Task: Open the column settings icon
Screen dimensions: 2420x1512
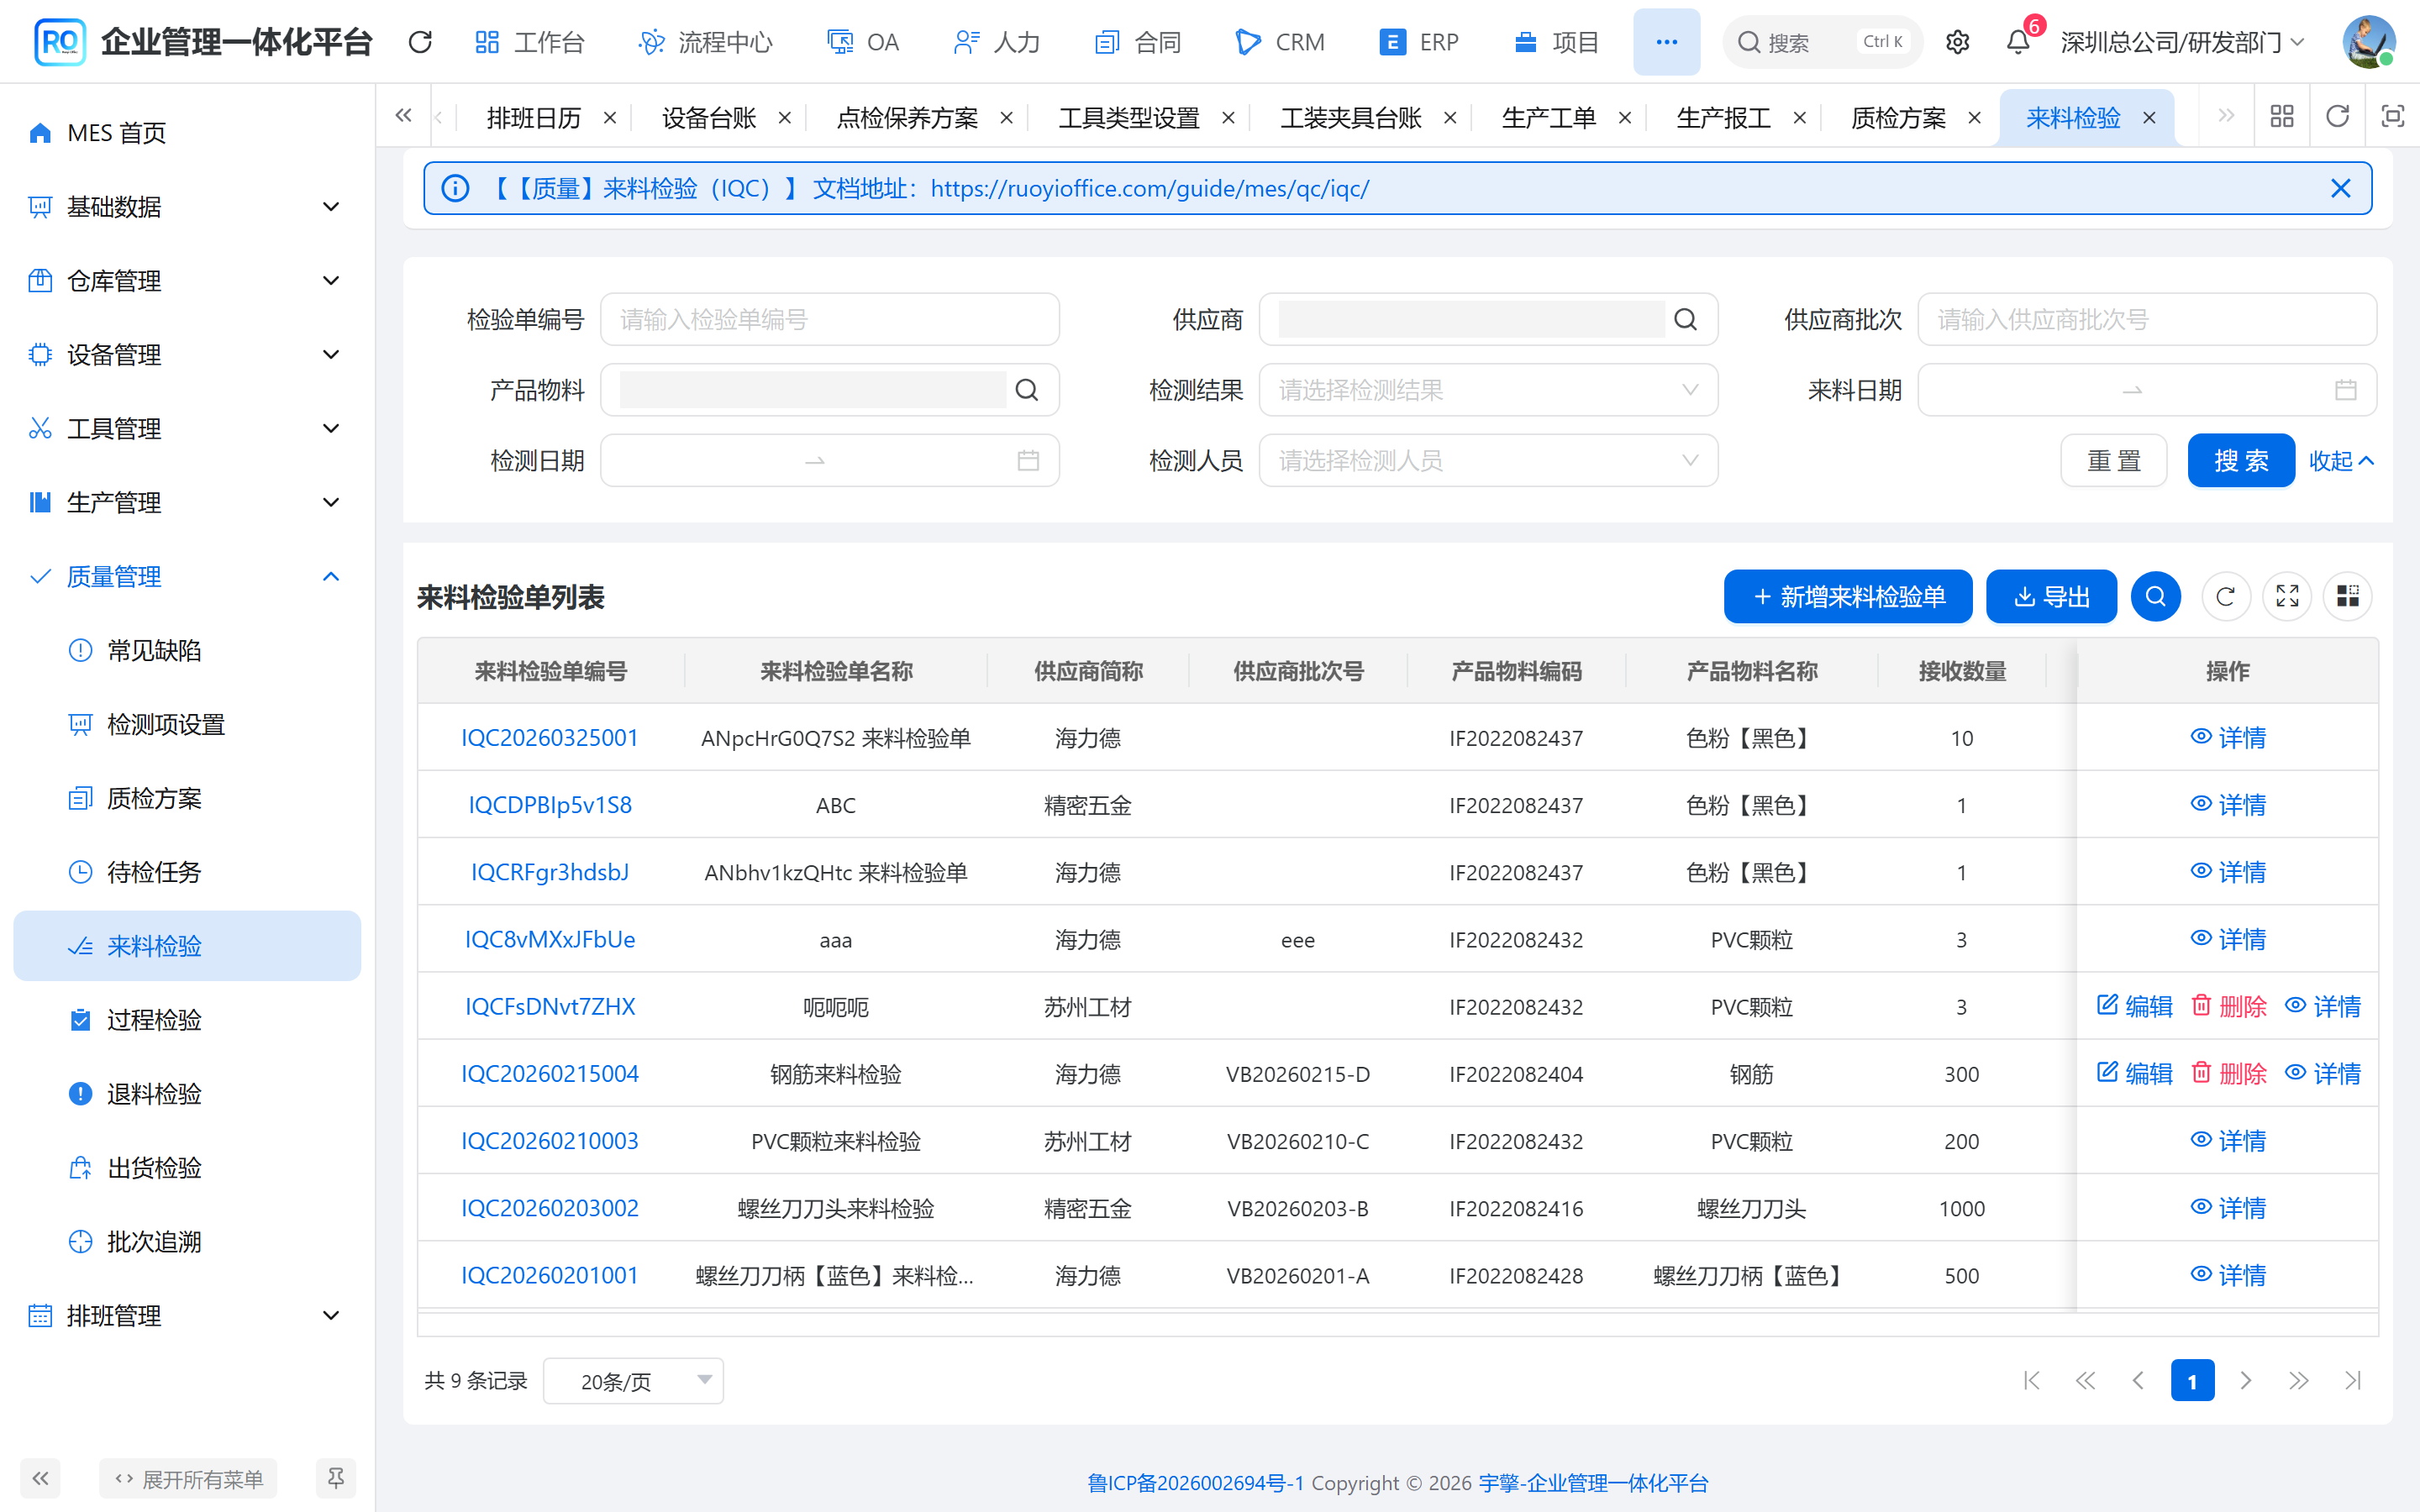Action: (x=2348, y=597)
